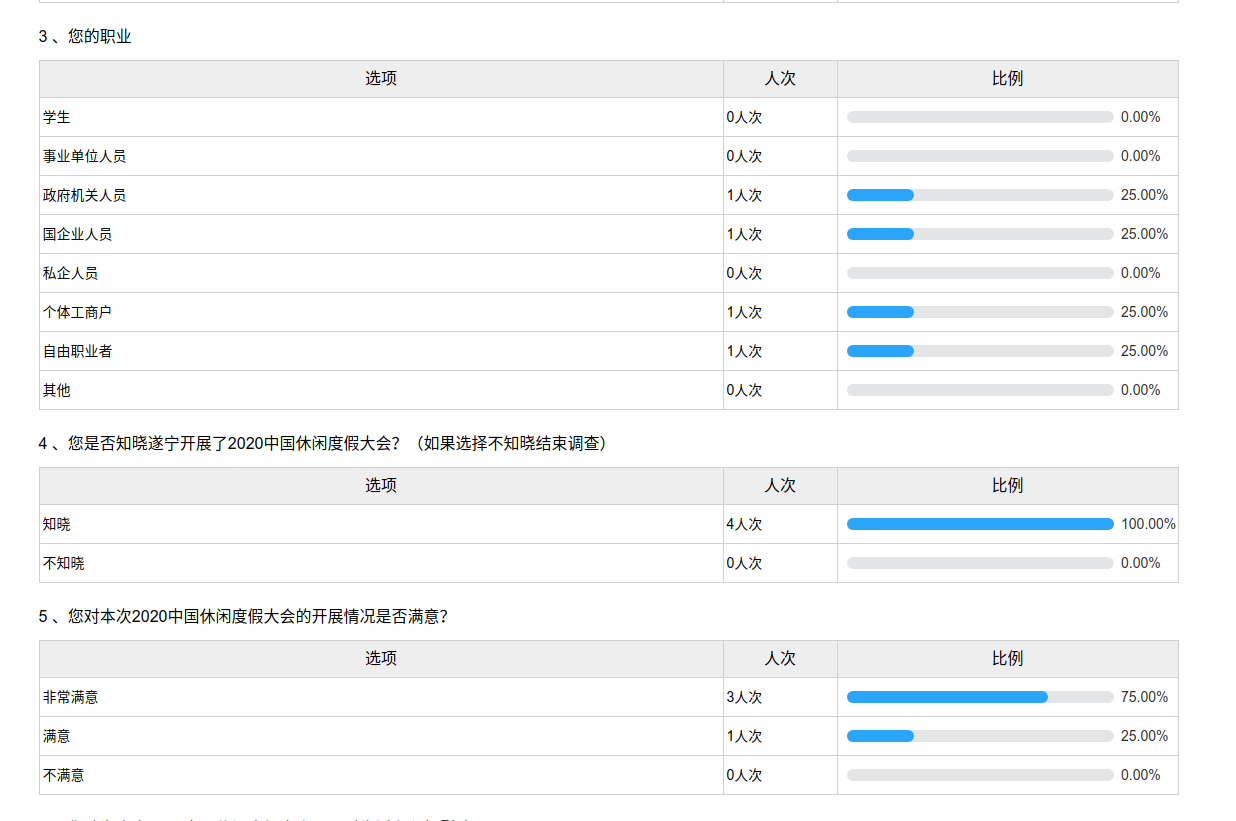Image resolution: width=1236 pixels, height=821 pixels.
Task: Click the 人次 column header in question 4
Action: pos(780,486)
